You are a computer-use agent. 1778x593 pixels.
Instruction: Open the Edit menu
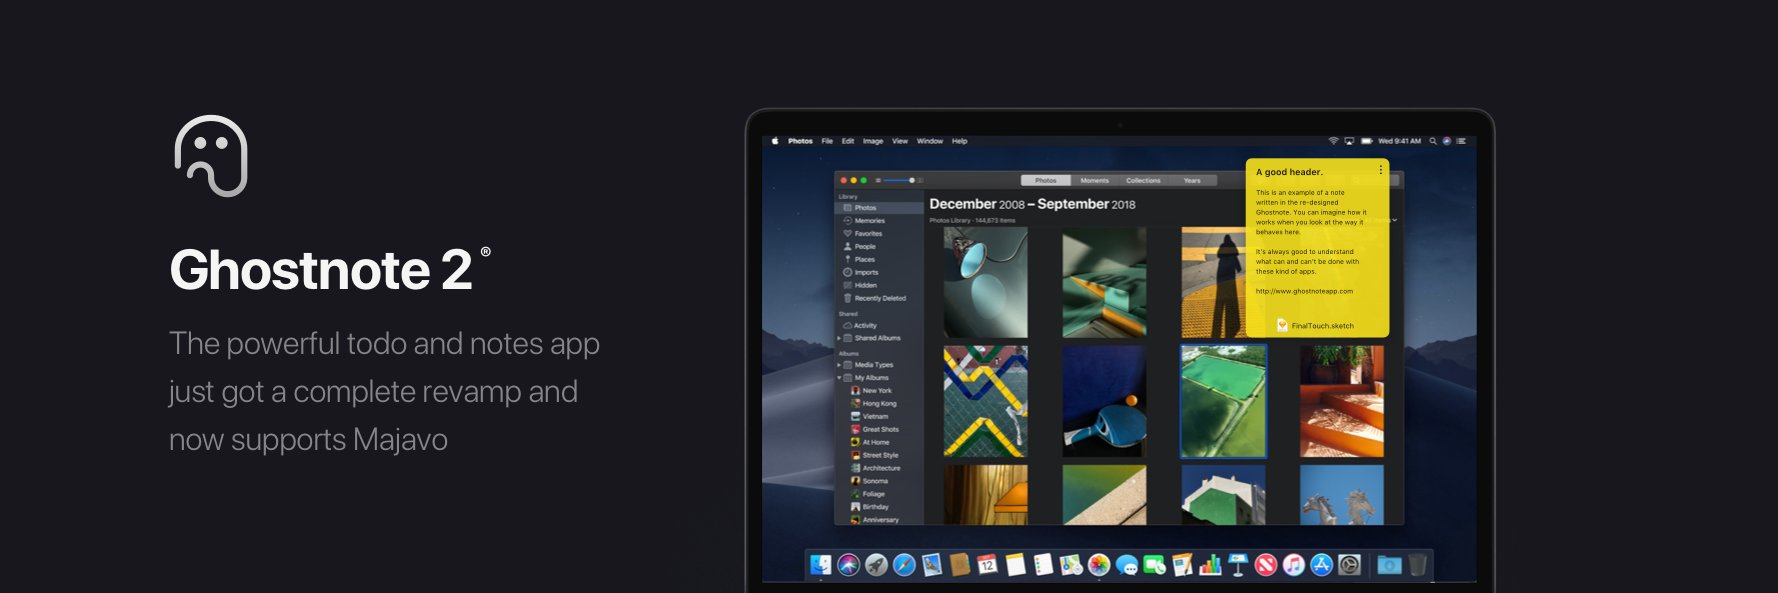(848, 141)
